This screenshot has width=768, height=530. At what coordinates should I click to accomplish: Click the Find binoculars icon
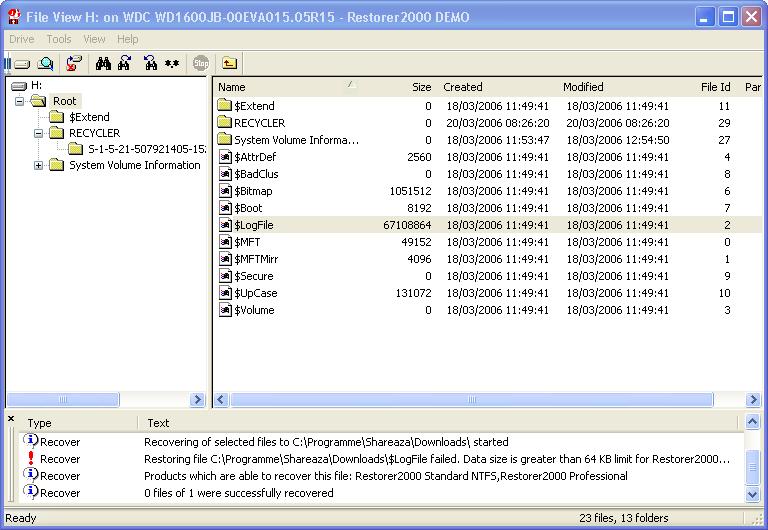[103, 63]
